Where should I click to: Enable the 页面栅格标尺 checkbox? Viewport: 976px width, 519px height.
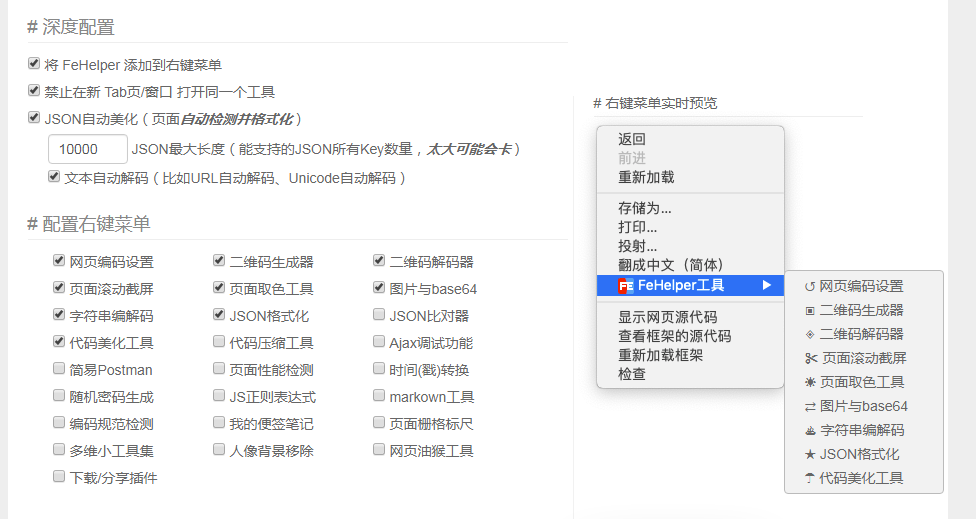[379, 423]
